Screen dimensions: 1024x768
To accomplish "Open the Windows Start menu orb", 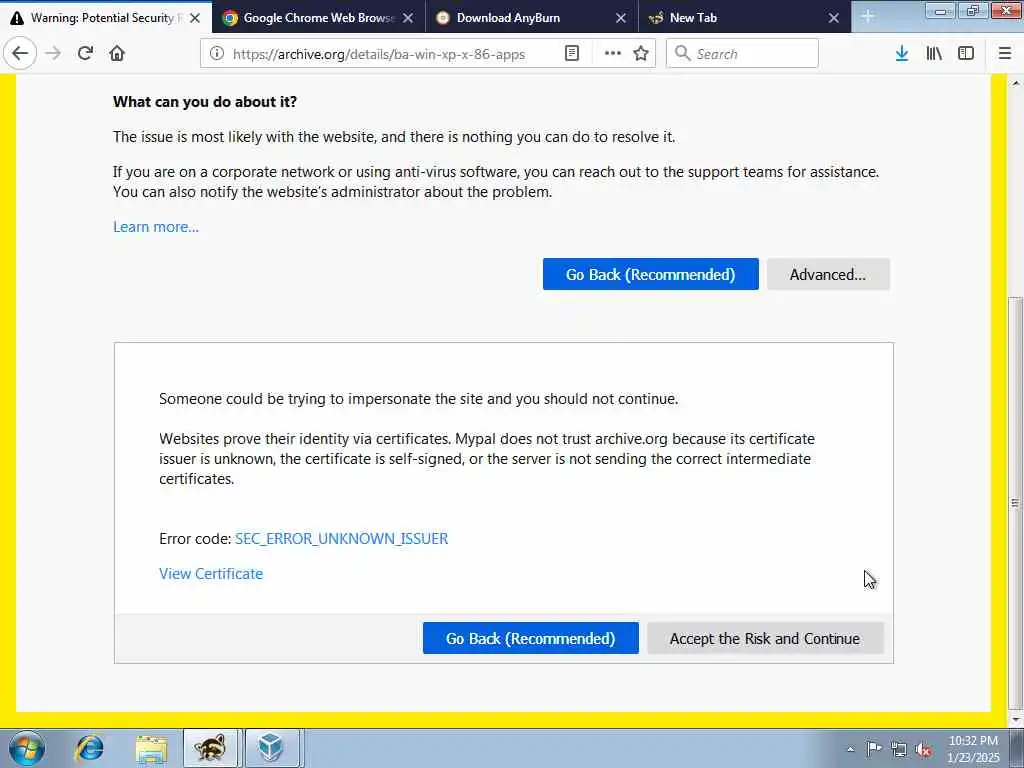I will point(27,748).
